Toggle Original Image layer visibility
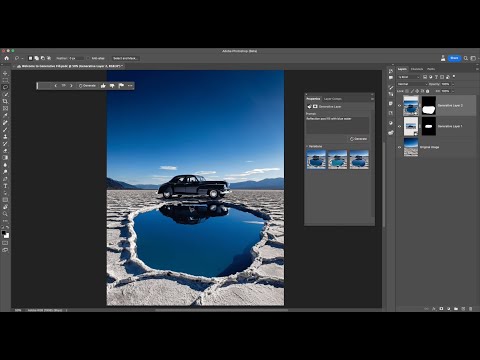The height and width of the screenshot is (360, 480). coord(400,147)
